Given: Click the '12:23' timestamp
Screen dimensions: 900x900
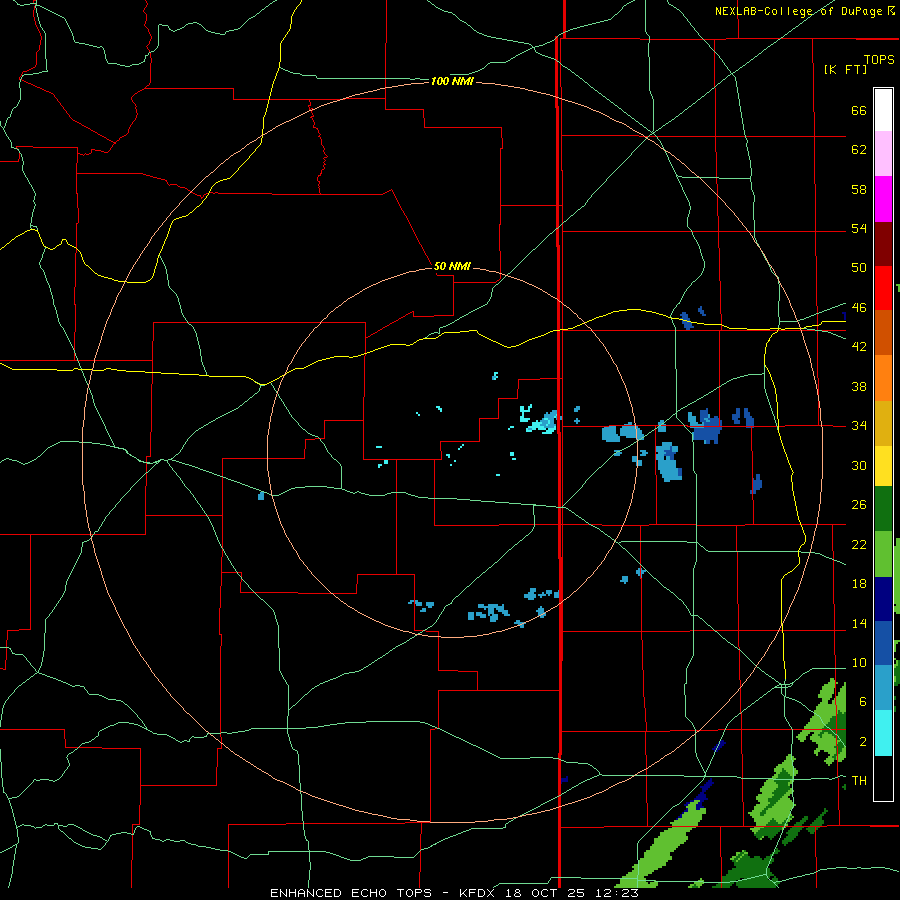Looking at the screenshot, I should (618, 893).
